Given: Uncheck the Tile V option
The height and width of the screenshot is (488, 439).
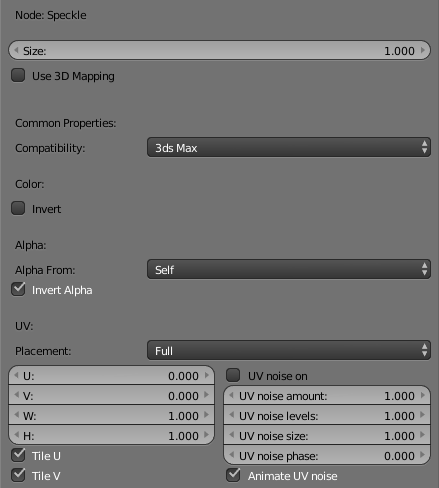Looking at the screenshot, I should 18,475.
